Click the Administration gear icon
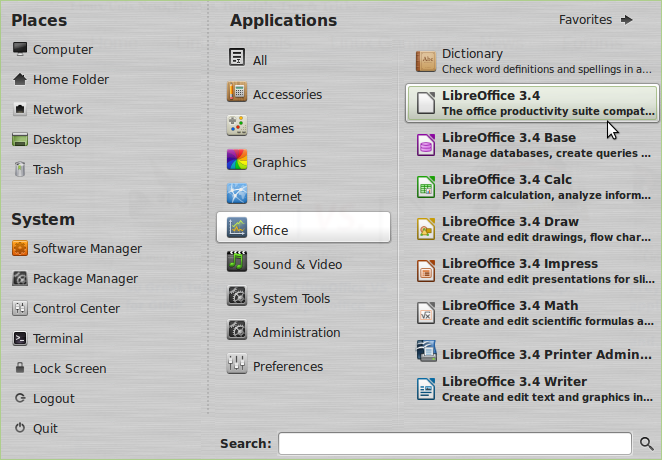The height and width of the screenshot is (460, 662). pyautogui.click(x=237, y=330)
